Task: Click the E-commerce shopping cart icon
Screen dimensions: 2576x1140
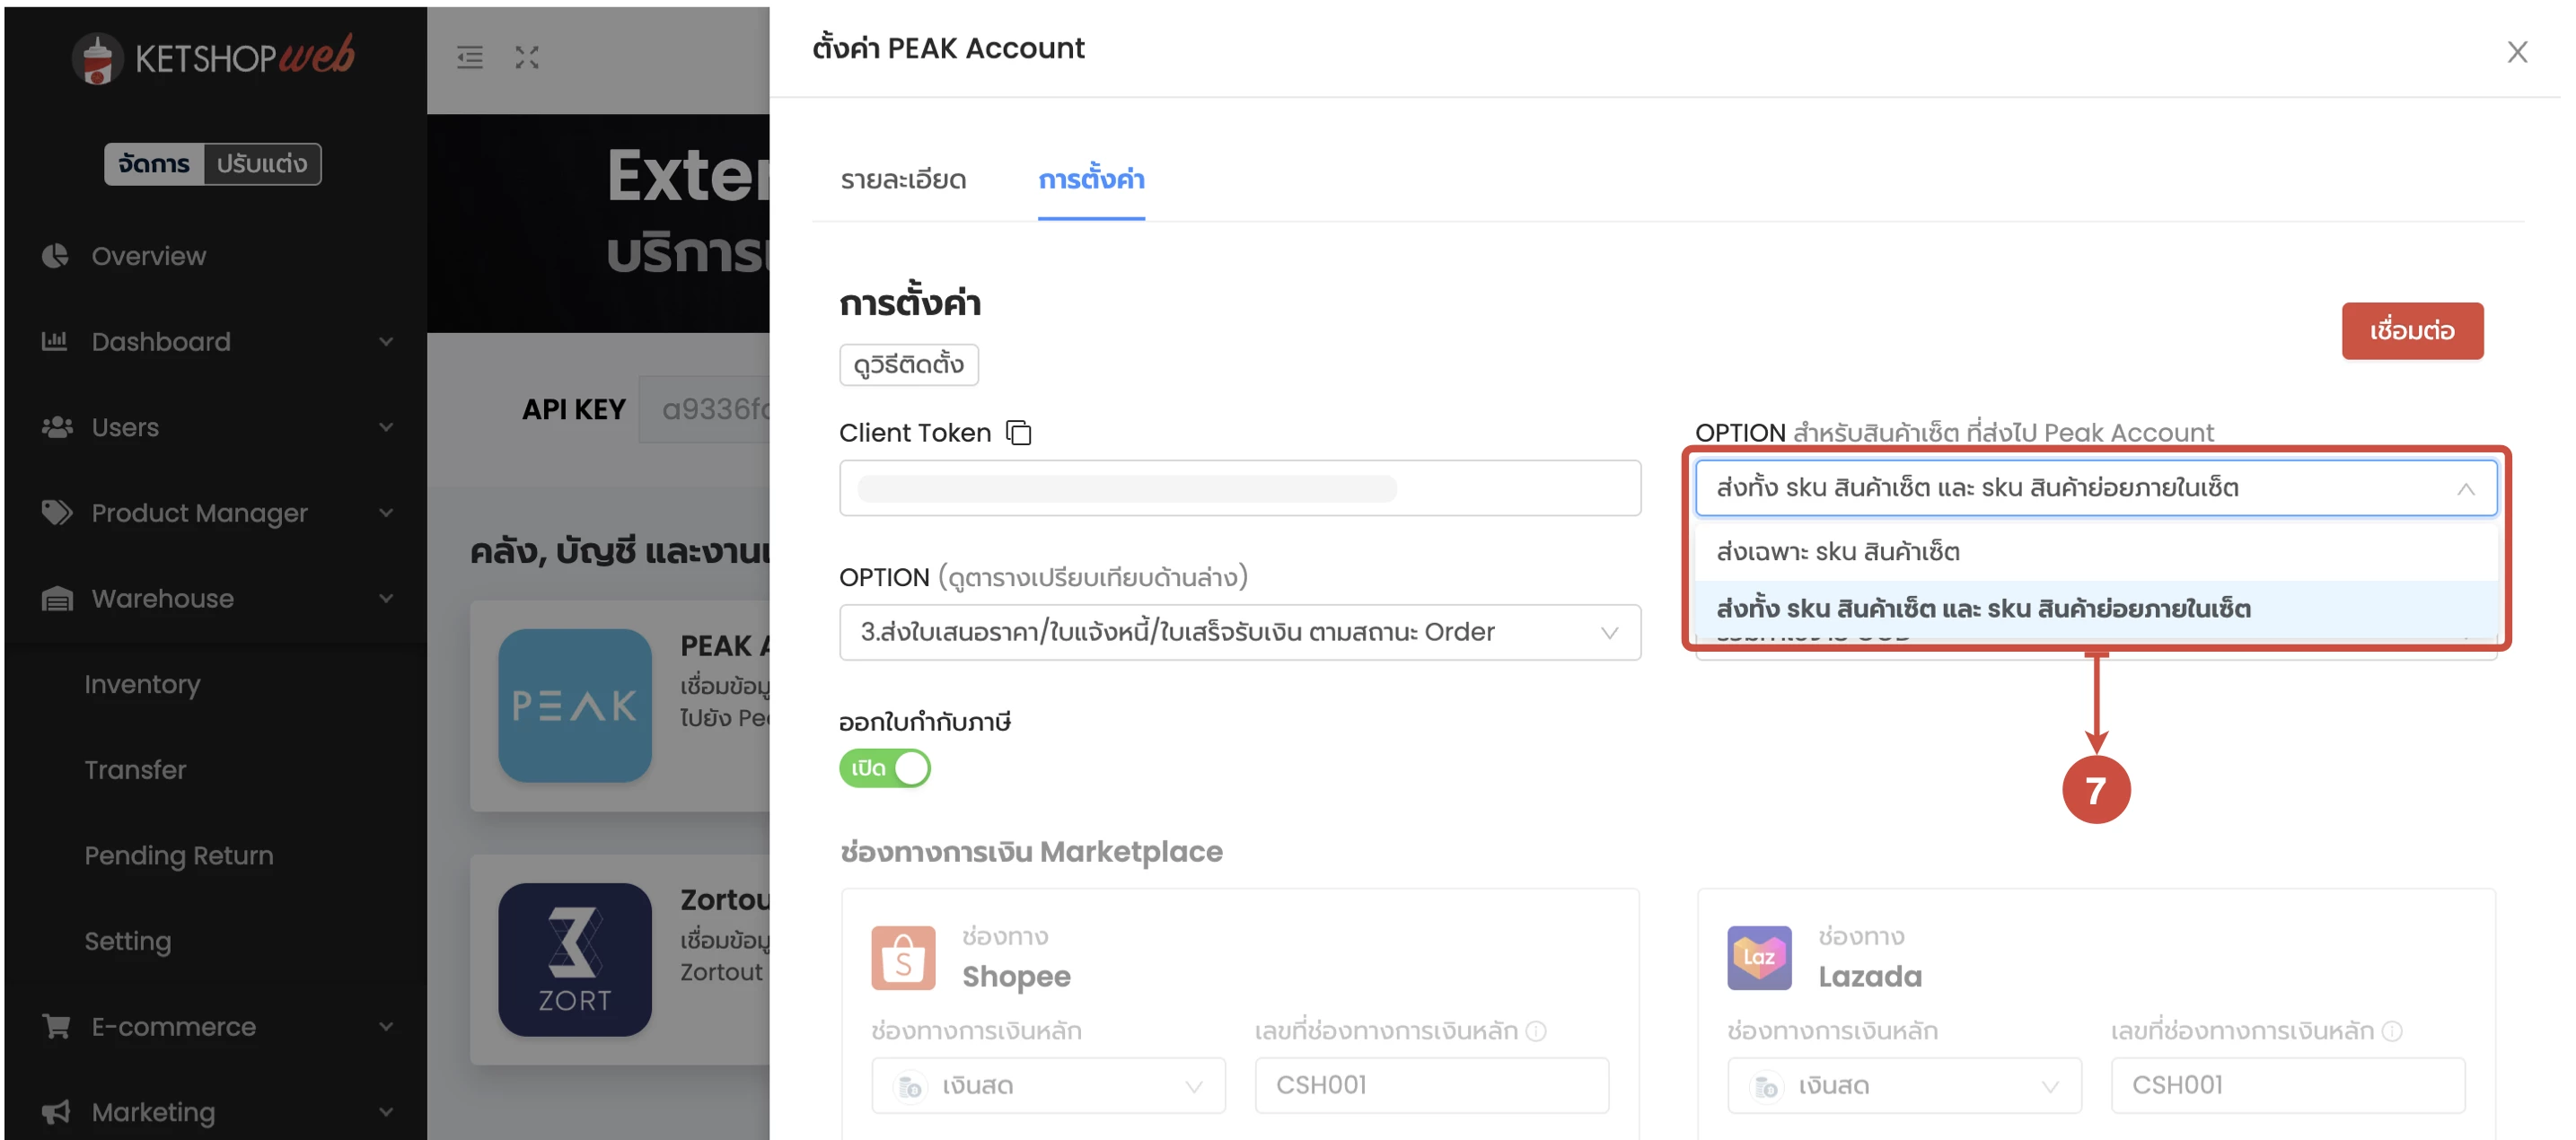Action: (x=57, y=1026)
